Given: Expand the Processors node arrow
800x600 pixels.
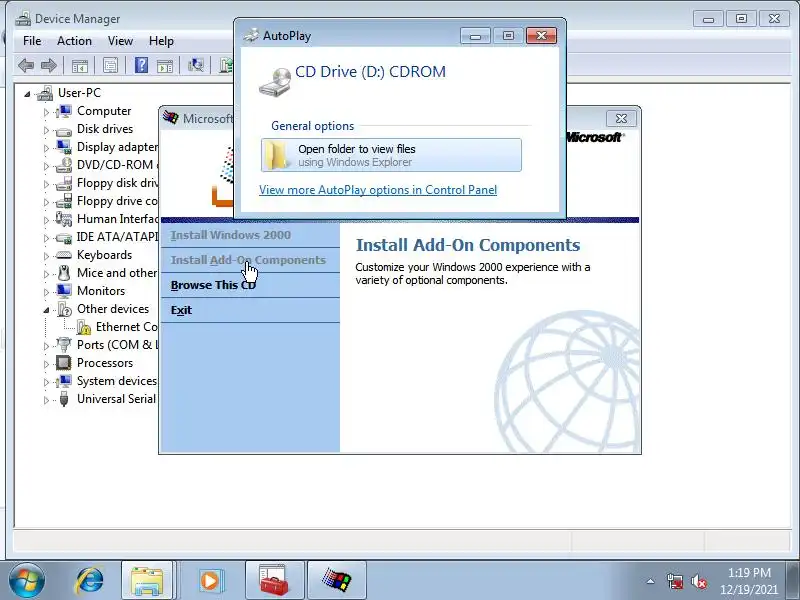Looking at the screenshot, I should pos(46,364).
